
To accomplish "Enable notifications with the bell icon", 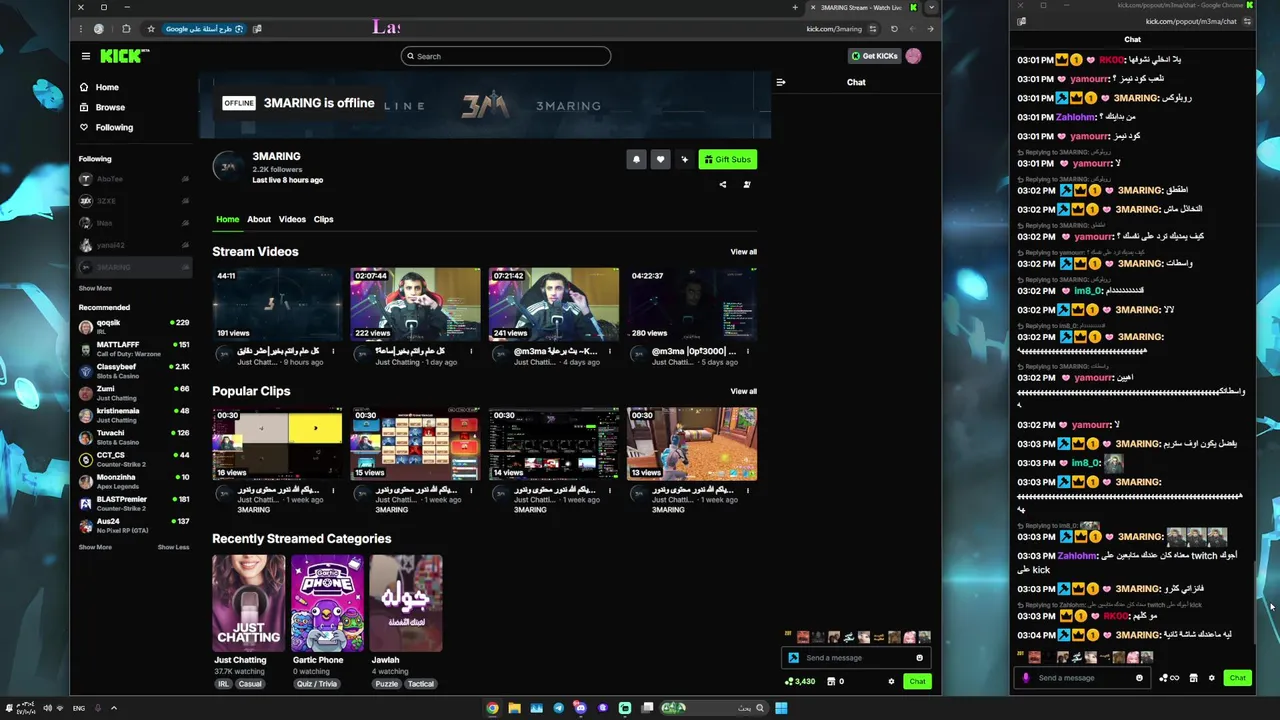I will (x=636, y=159).
